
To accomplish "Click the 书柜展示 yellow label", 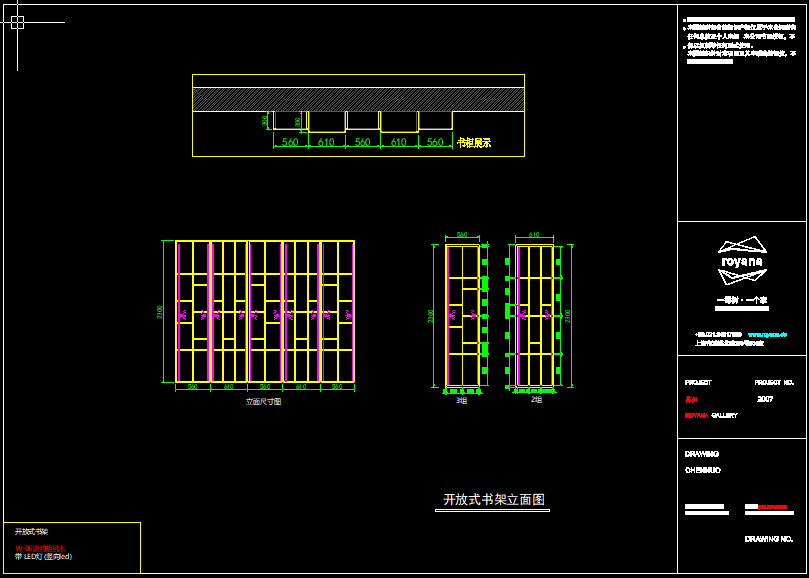I will 474,143.
